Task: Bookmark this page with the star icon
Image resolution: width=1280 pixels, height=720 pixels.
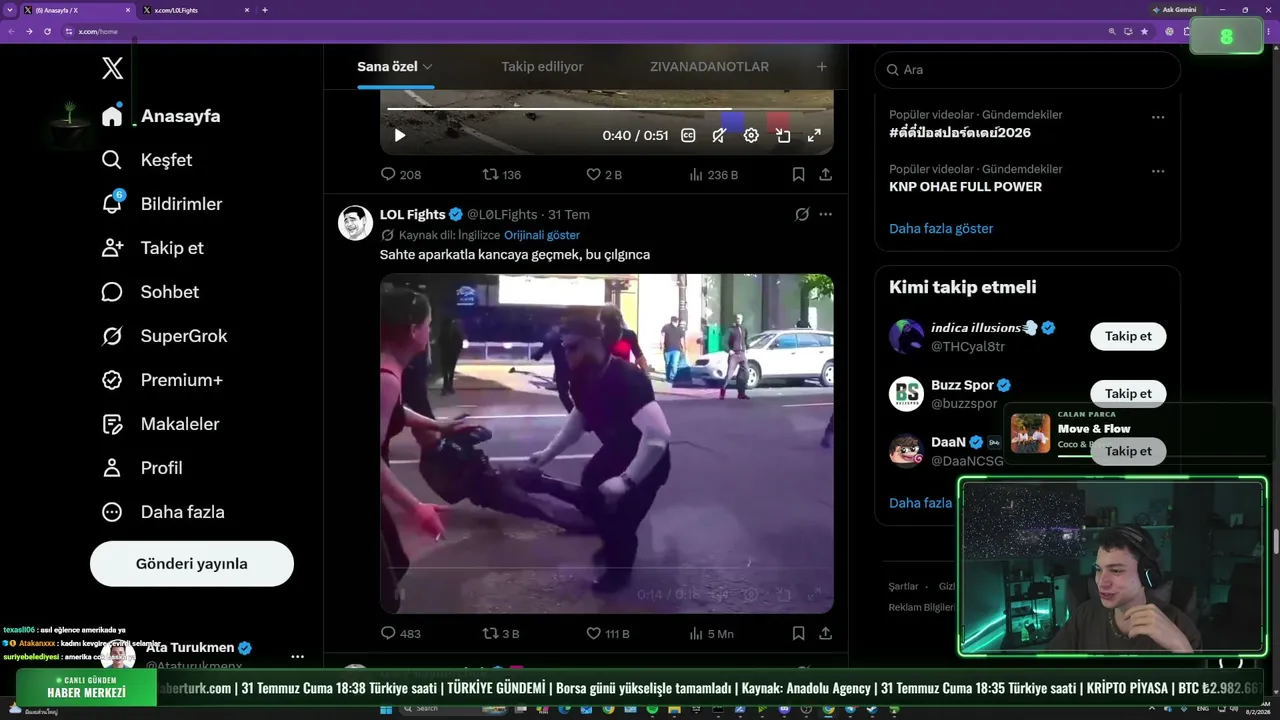Action: pos(1144,31)
